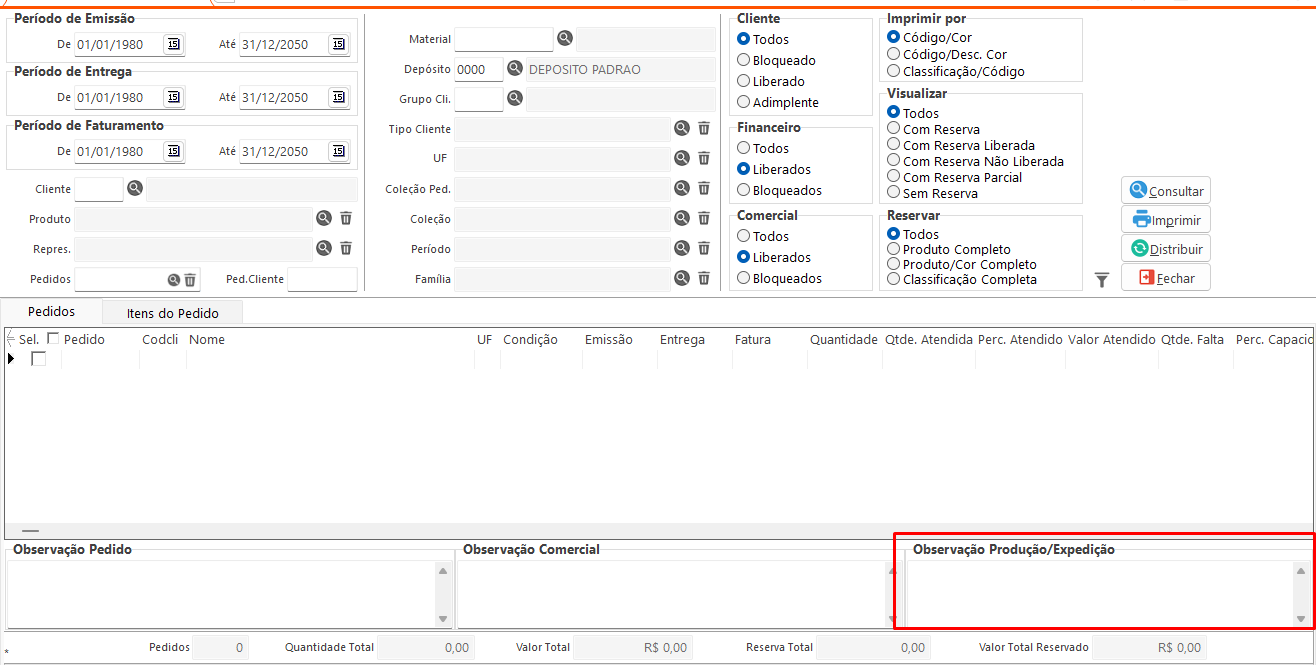The image size is (1316, 665).
Task: Click the funnel filter icon
Action: [x=1101, y=281]
